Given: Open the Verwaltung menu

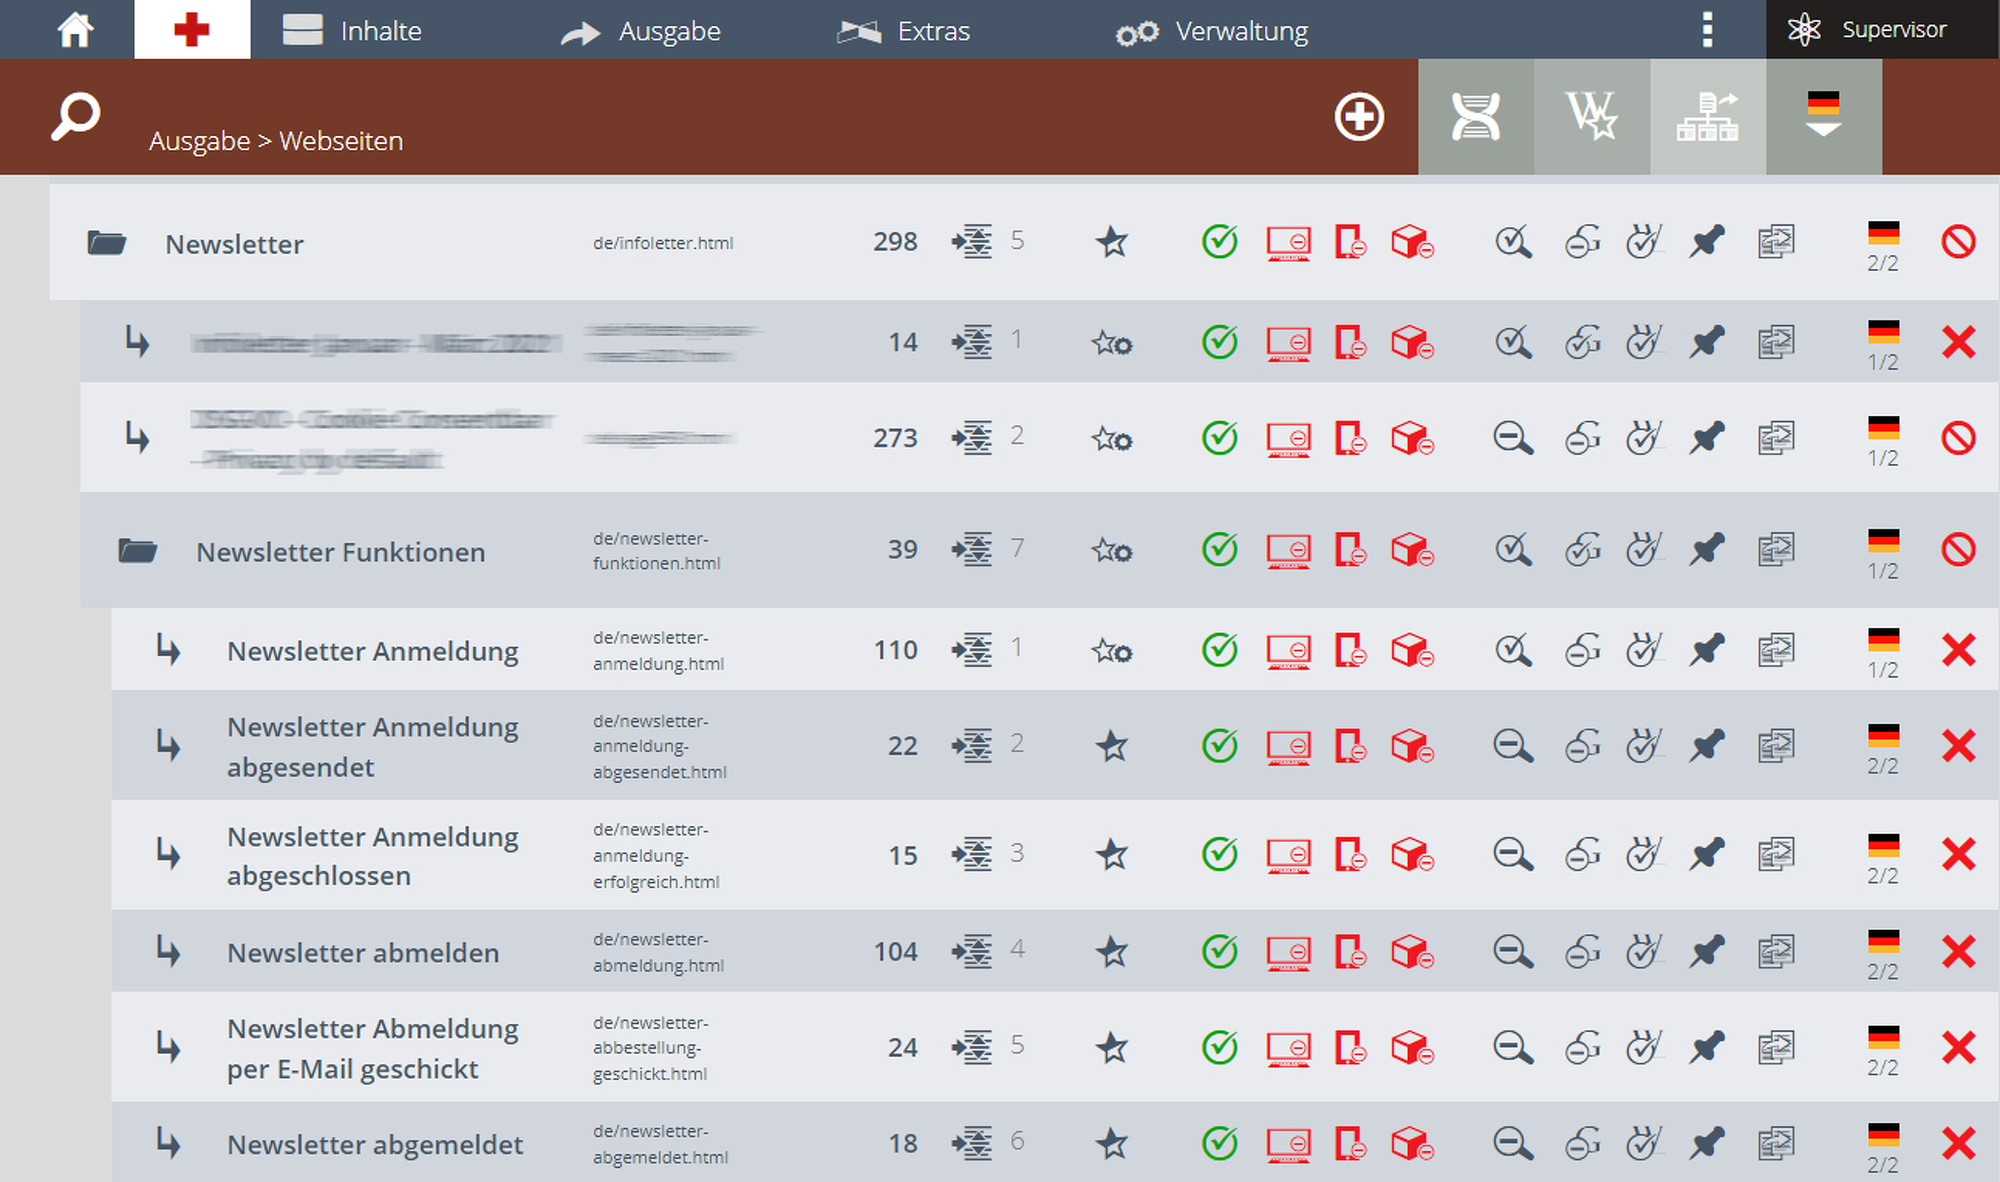Looking at the screenshot, I should point(1212,31).
